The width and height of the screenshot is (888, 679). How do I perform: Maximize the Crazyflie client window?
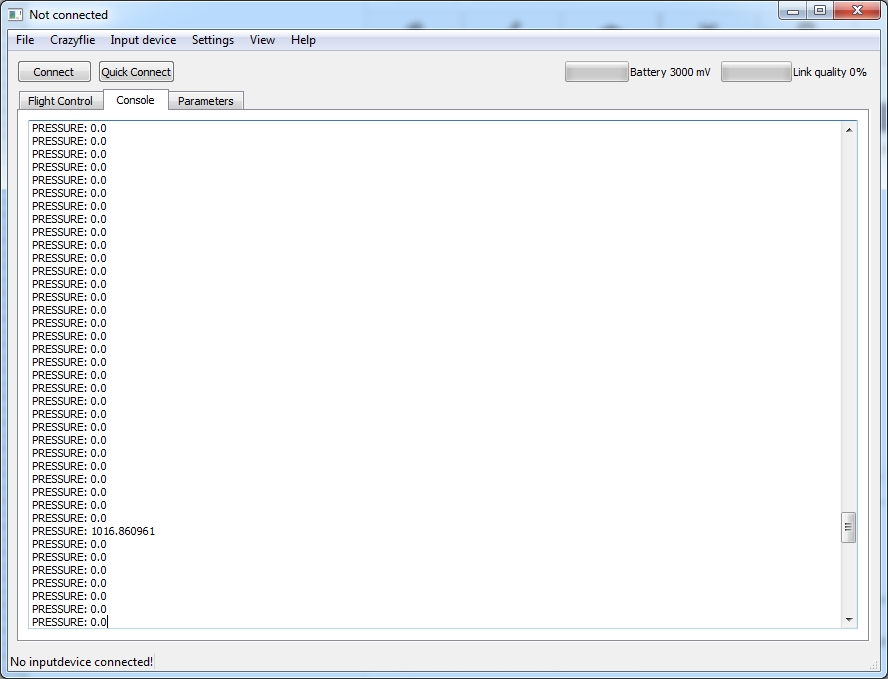point(820,11)
